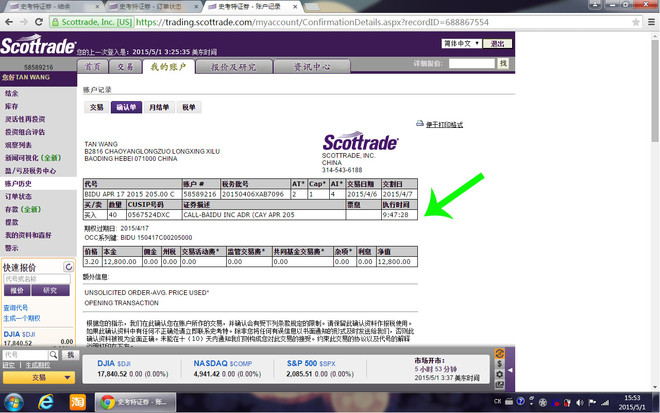Click the pop-out icon on ticker bar
Viewport: 660px width, 413px height.
[x=499, y=384]
